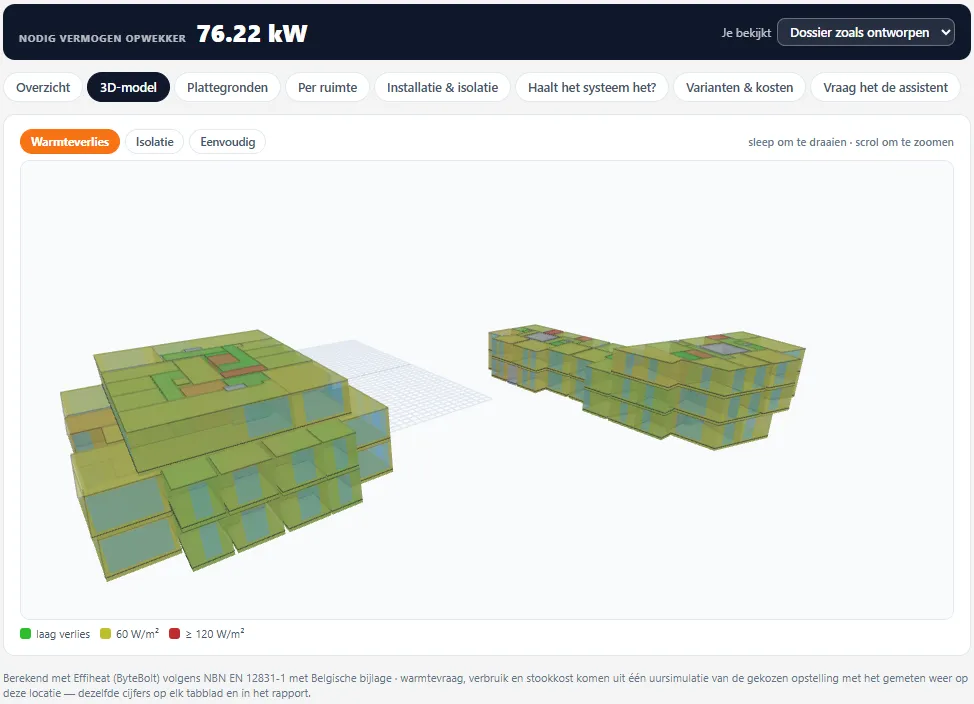Go to Installatie & isolatie tab
Viewport: 974px width, 704px height.
[x=442, y=88]
